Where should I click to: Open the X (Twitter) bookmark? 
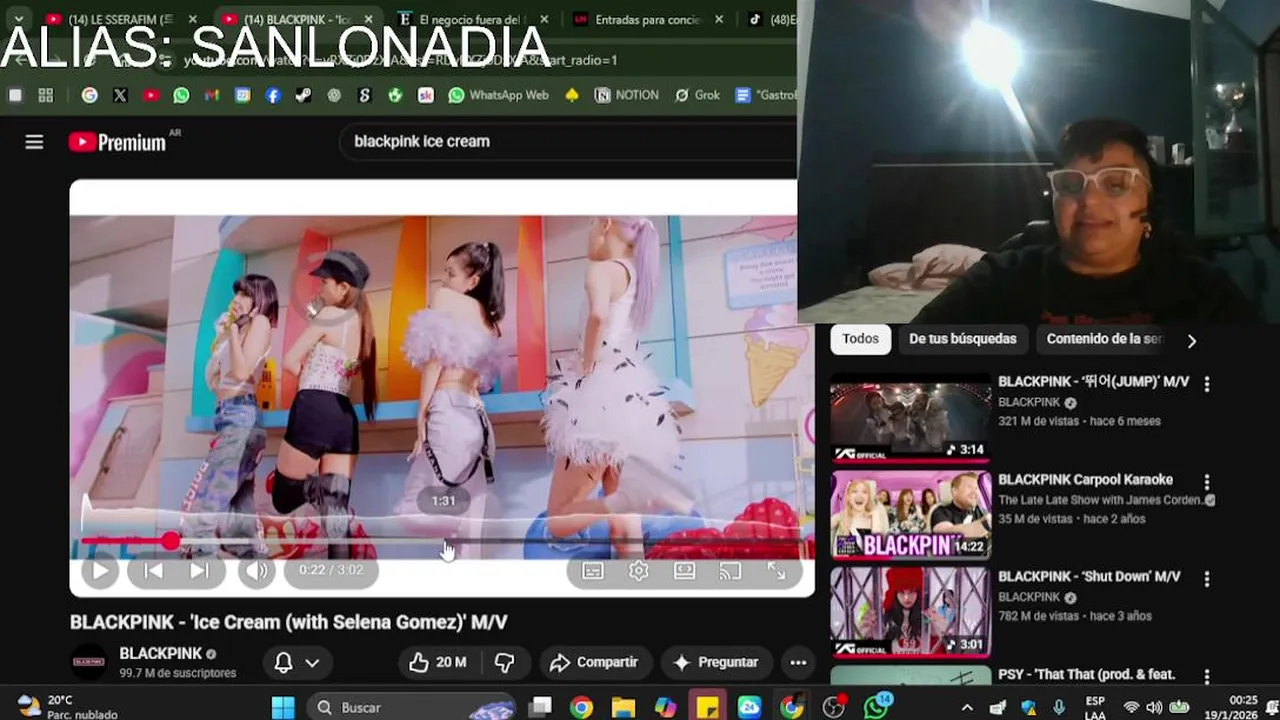(x=120, y=95)
